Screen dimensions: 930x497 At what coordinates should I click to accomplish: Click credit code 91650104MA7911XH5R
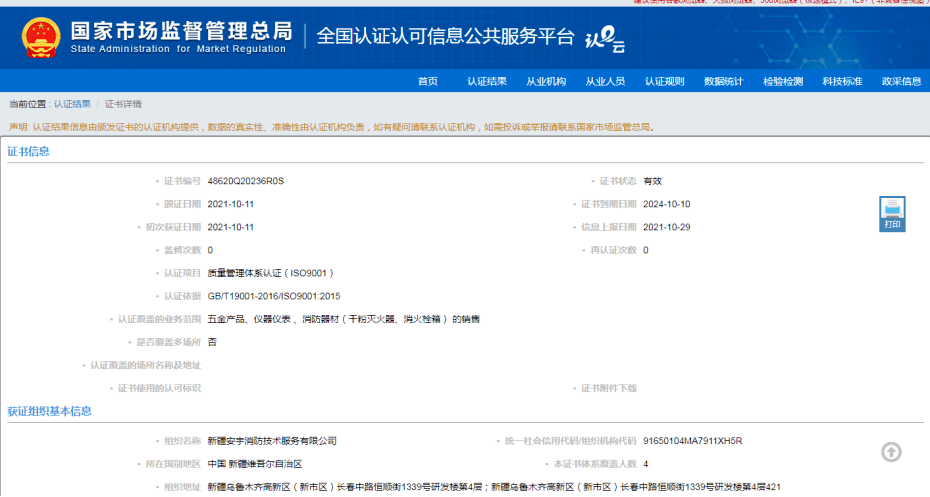point(693,441)
